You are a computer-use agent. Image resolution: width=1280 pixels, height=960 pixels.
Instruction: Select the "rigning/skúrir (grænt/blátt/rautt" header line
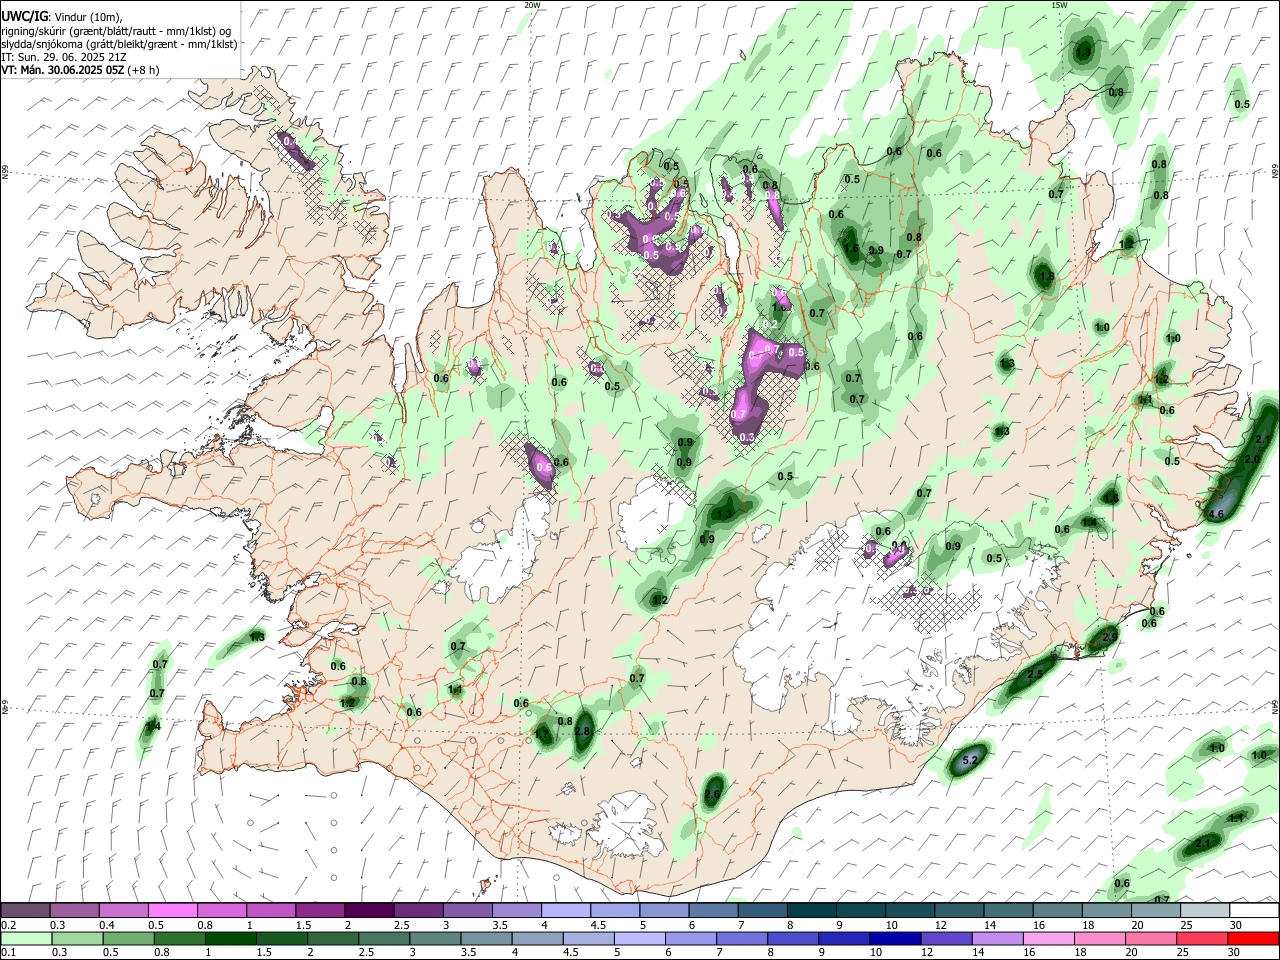click(117, 31)
